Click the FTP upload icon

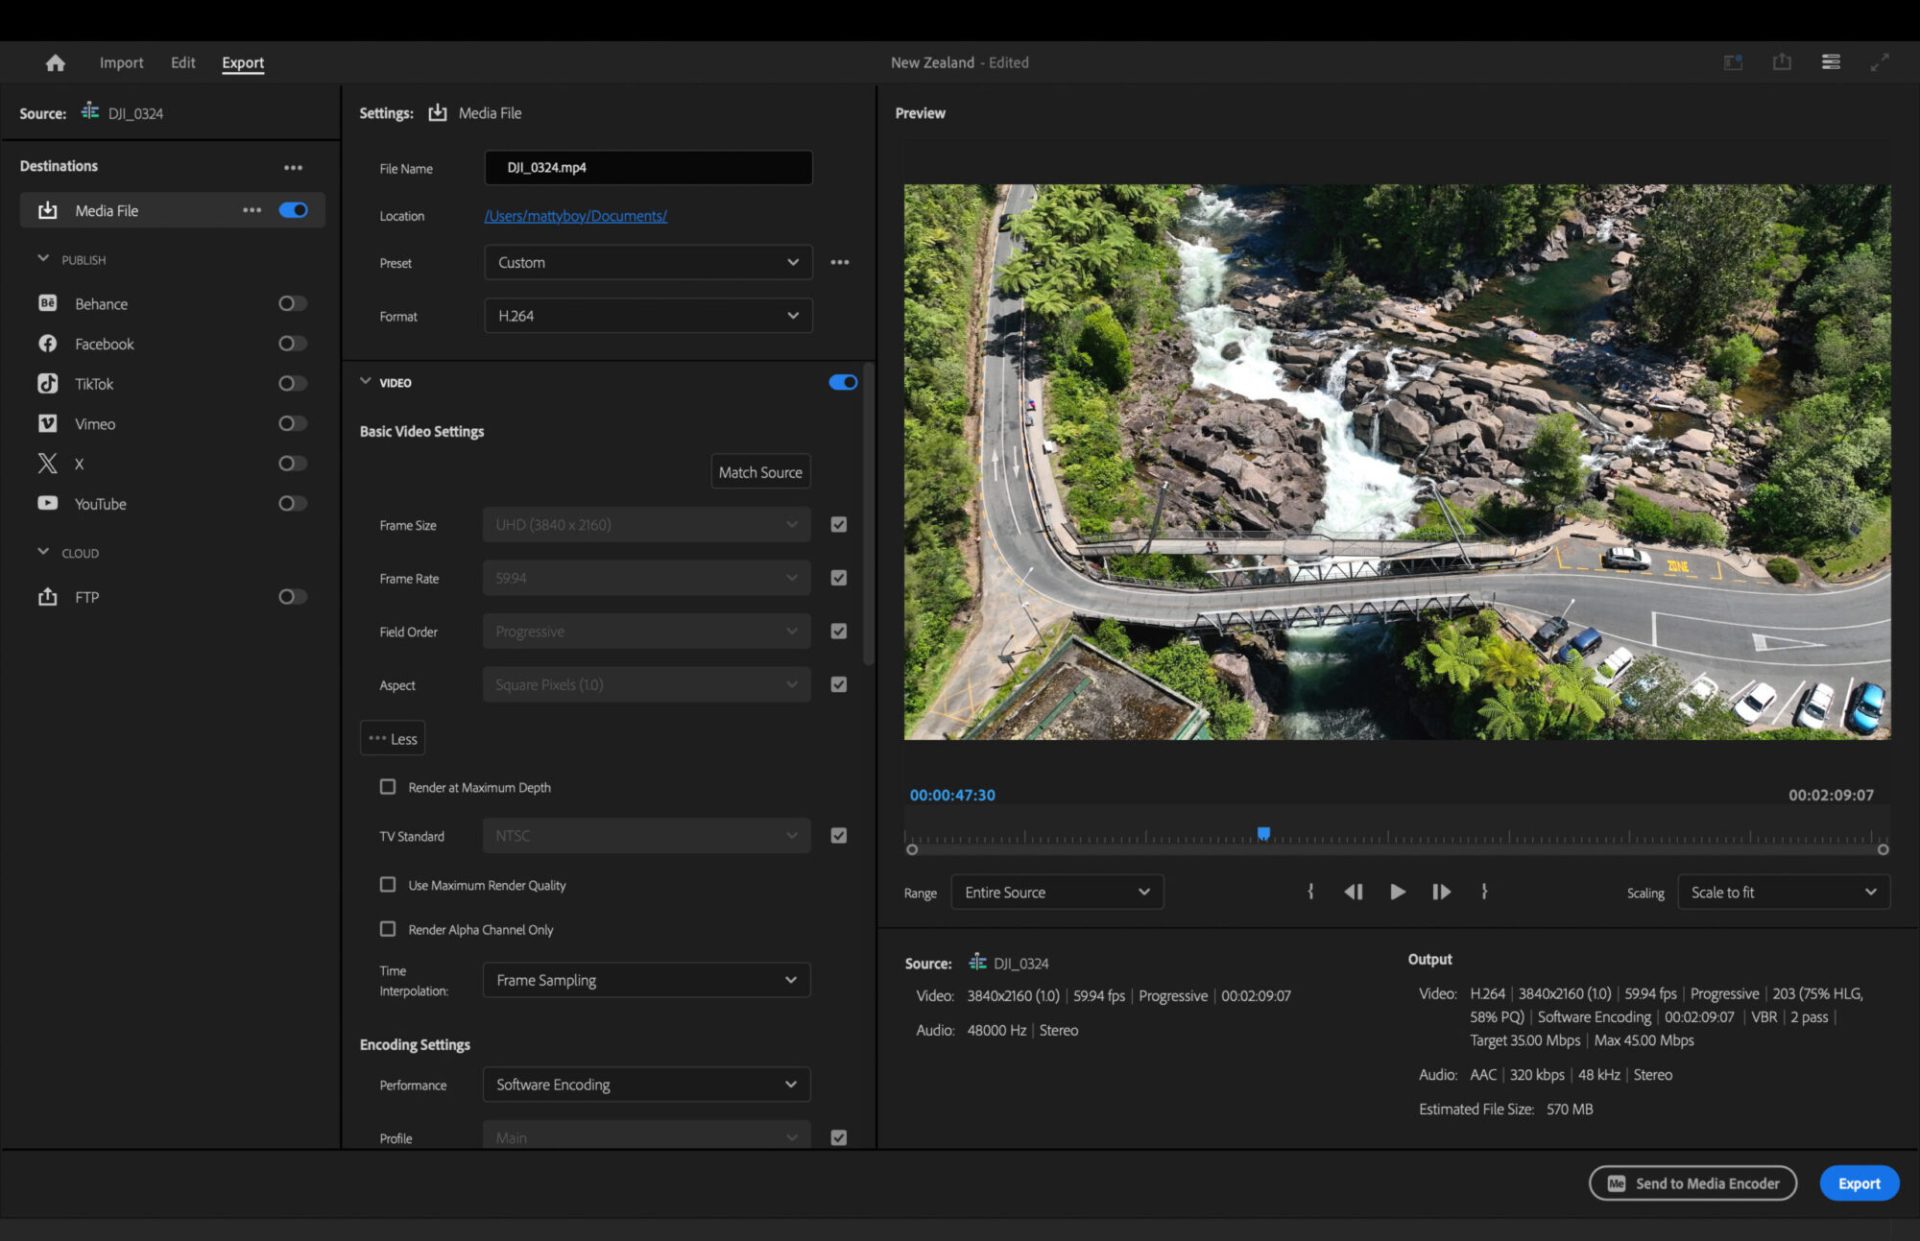pos(47,596)
